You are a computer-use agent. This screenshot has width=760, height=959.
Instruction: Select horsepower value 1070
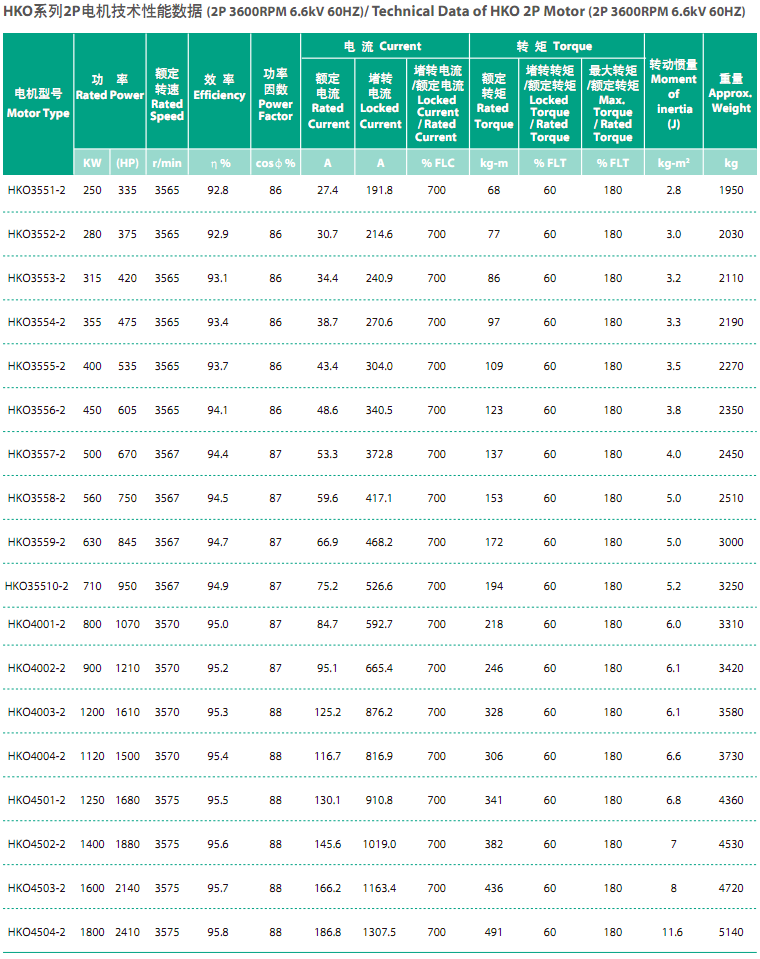pyautogui.click(x=128, y=624)
